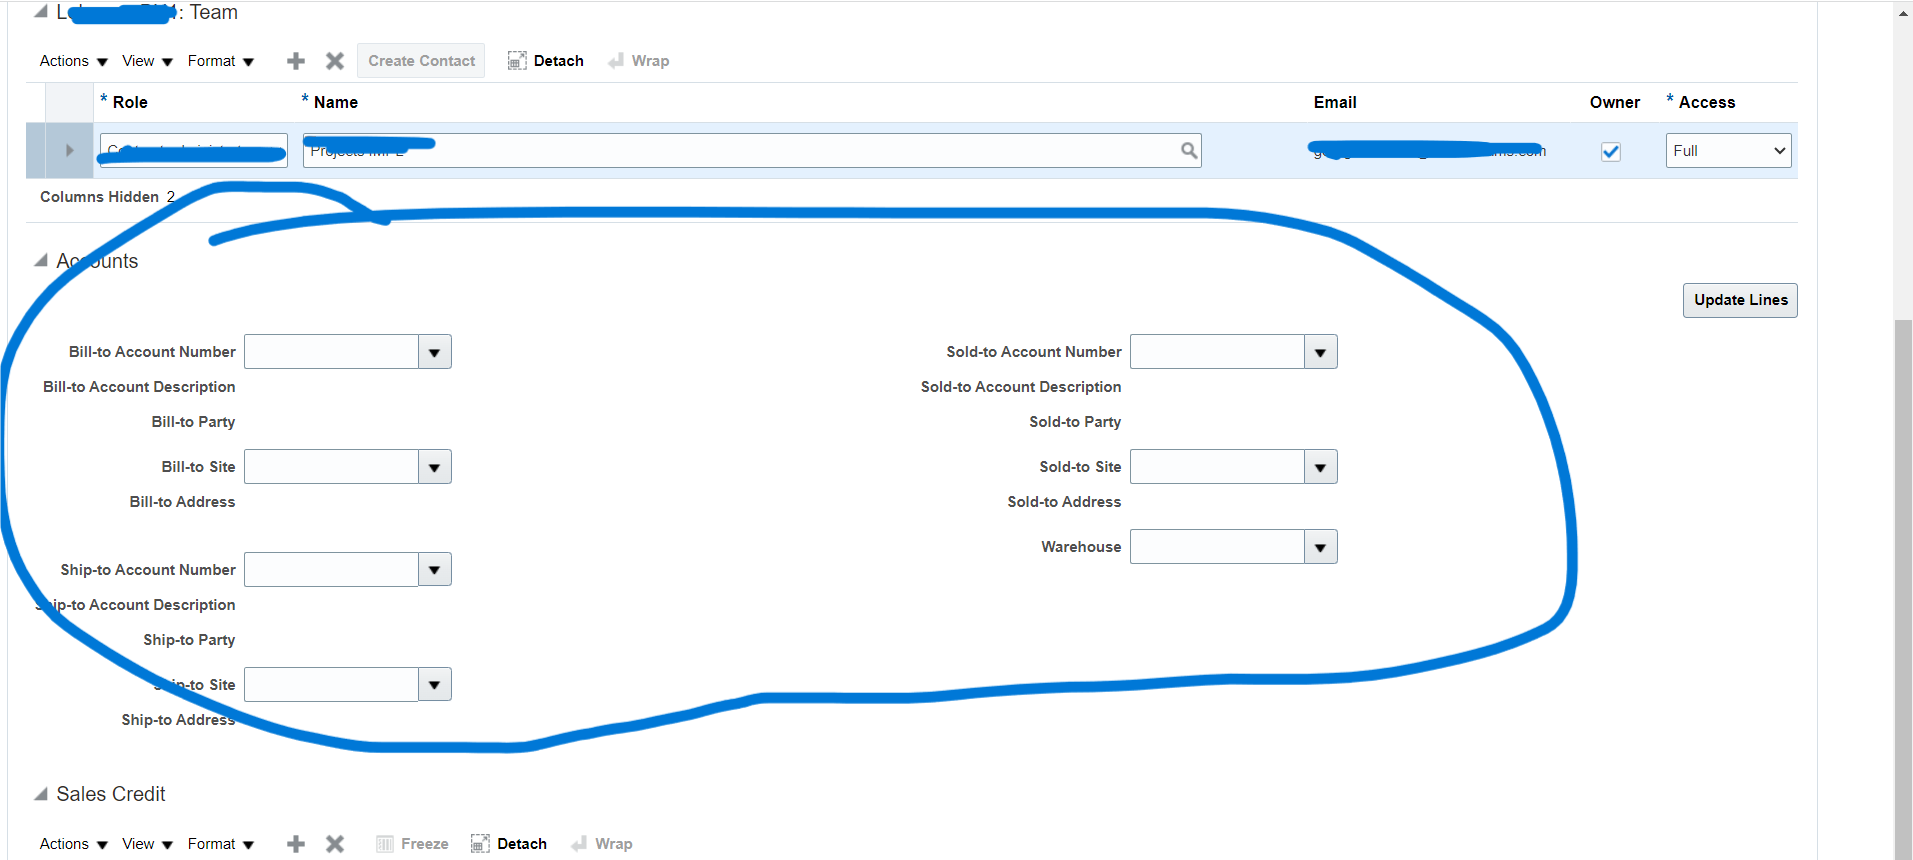The width and height of the screenshot is (1913, 860).
Task: Click the Role input field in Team row
Action: [x=194, y=151]
